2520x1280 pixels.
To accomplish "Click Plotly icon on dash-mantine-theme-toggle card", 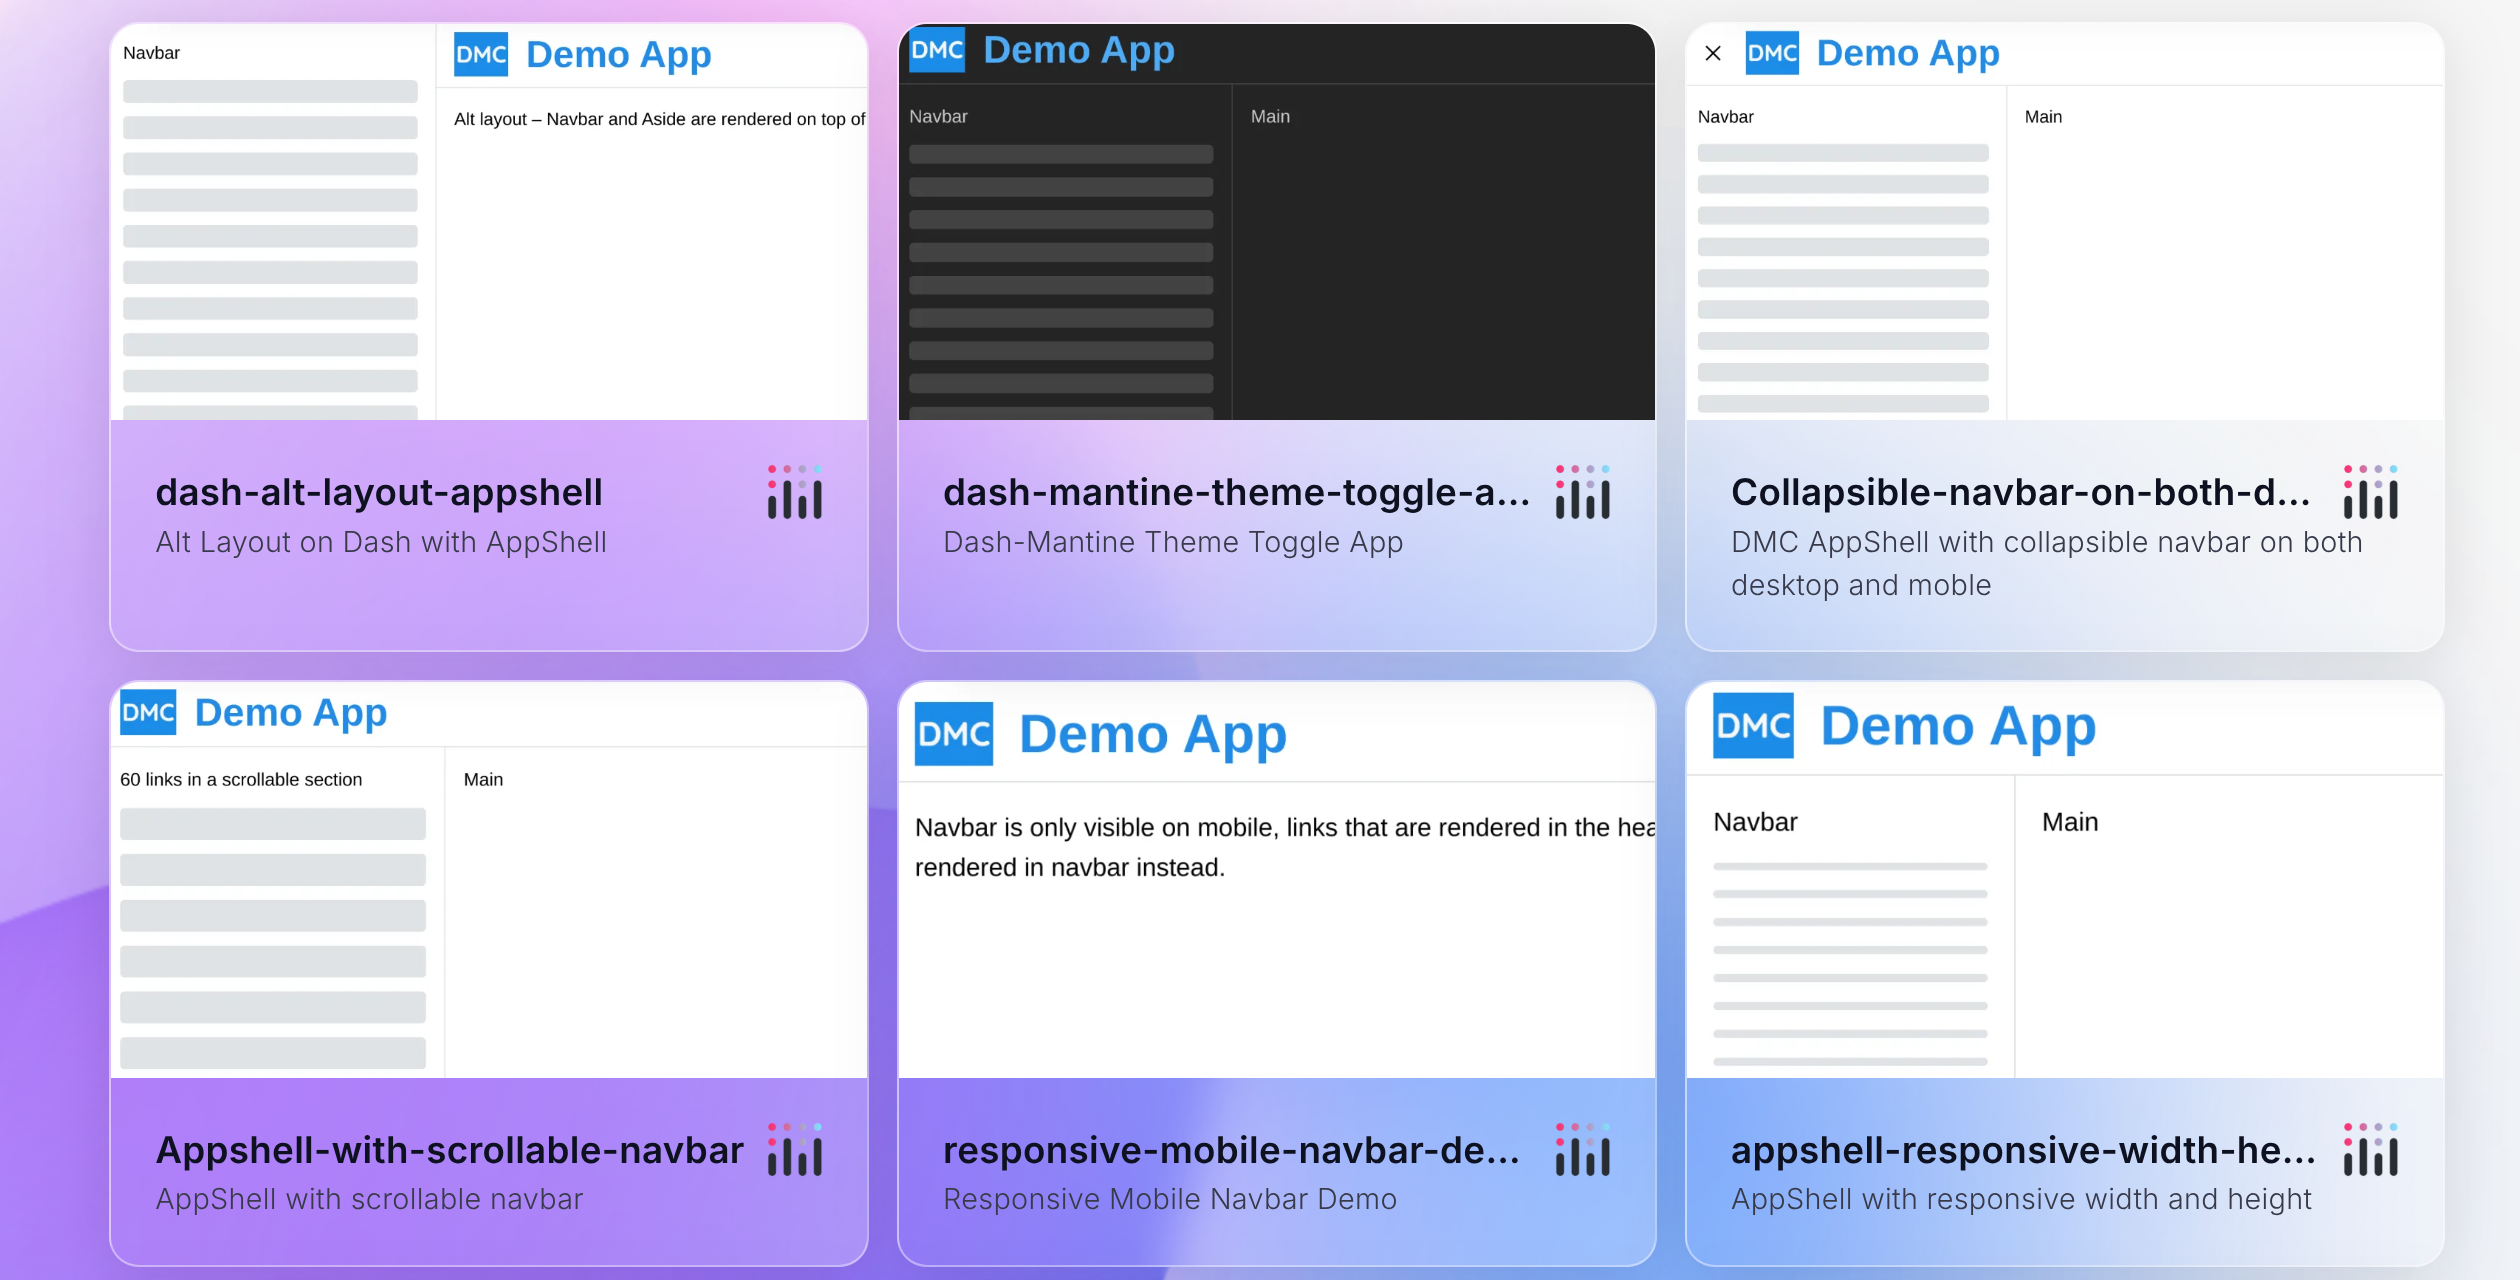I will pos(1583,492).
